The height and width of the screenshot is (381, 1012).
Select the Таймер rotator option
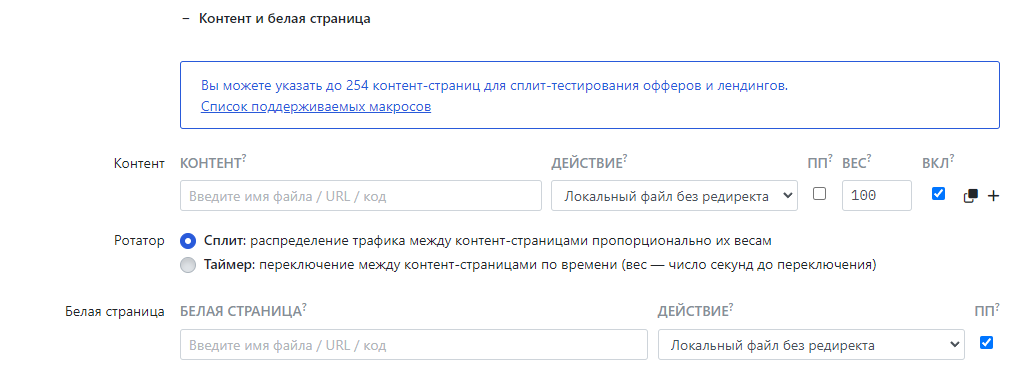(x=188, y=265)
